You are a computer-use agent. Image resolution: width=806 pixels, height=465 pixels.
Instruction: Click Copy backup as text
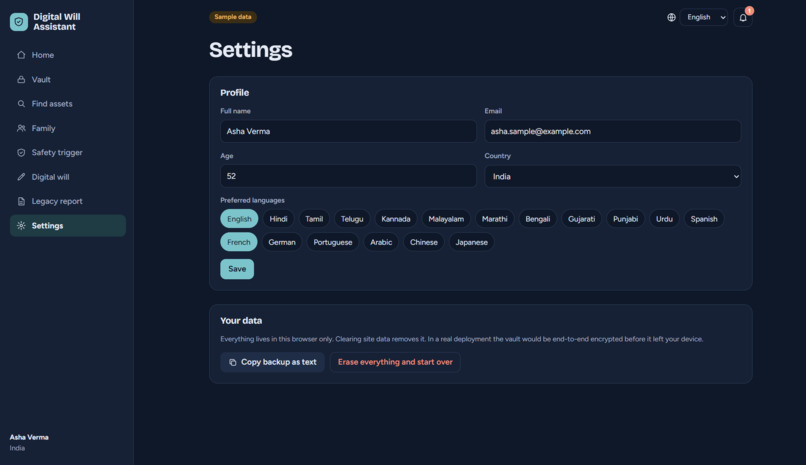pos(272,362)
